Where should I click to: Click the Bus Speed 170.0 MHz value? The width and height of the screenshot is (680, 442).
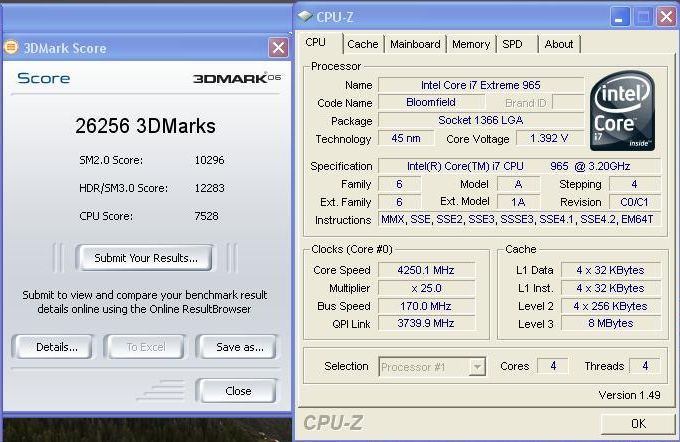[x=426, y=306]
